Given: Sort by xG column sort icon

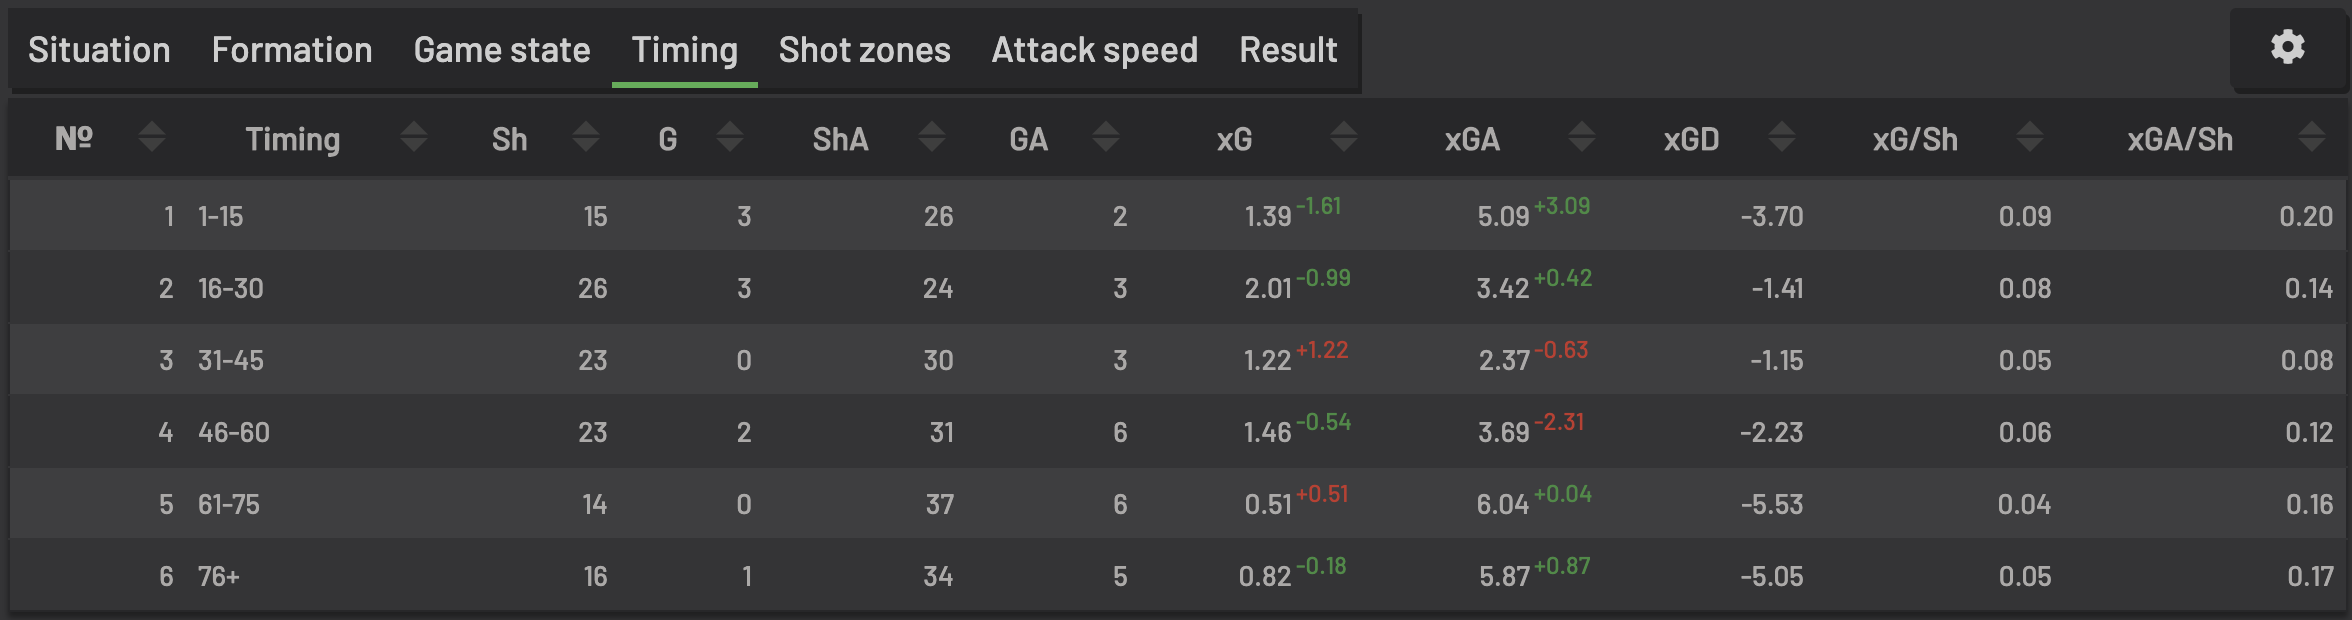Looking at the screenshot, I should click(x=1344, y=137).
